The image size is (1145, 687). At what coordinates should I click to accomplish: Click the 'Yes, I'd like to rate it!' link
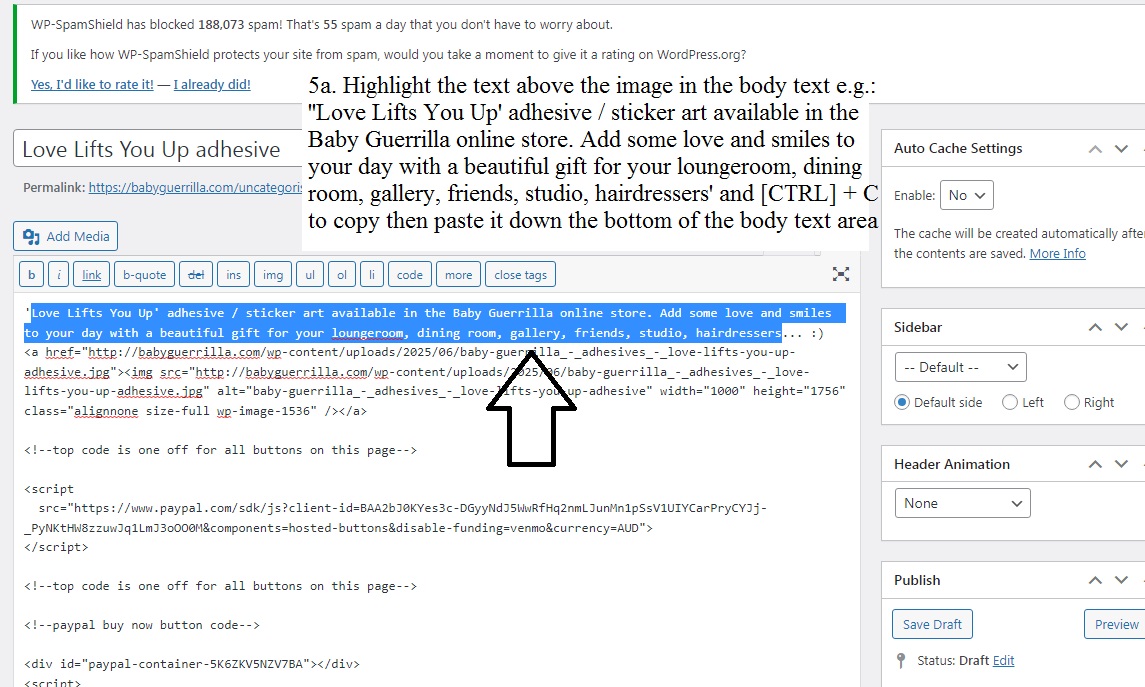92,85
